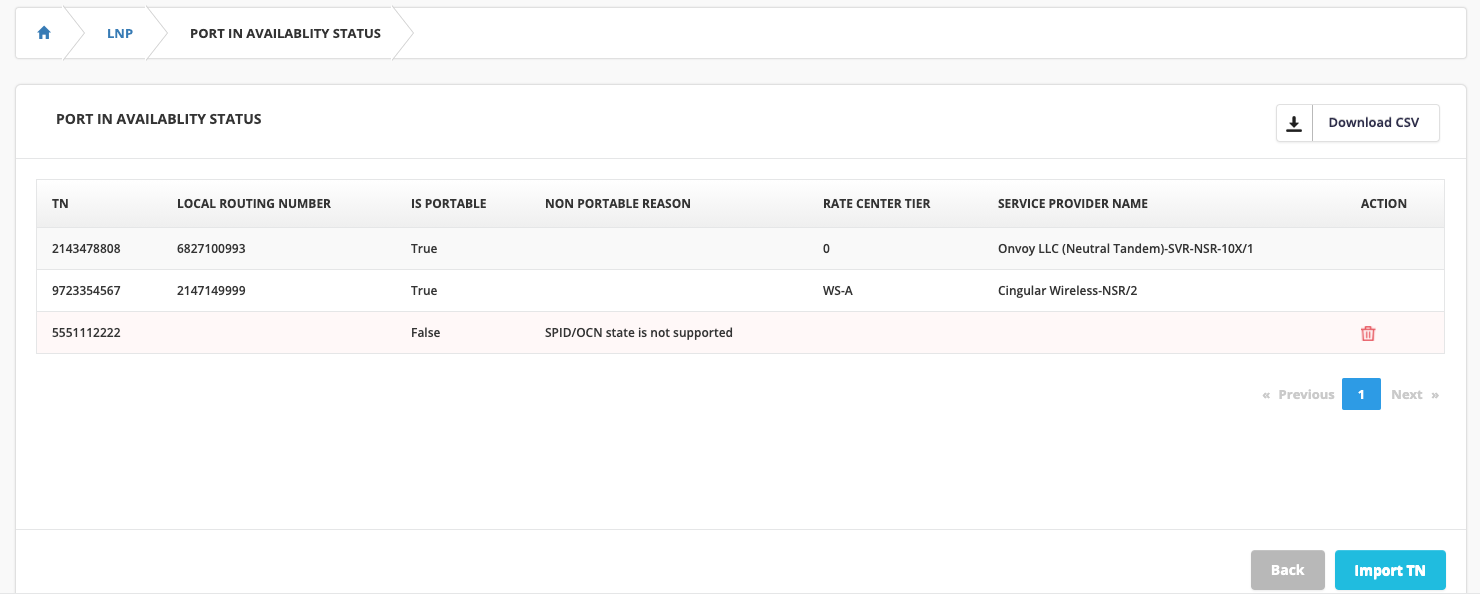This screenshot has height=601, width=1480.
Task: Click the TN column header
Action: (x=60, y=203)
